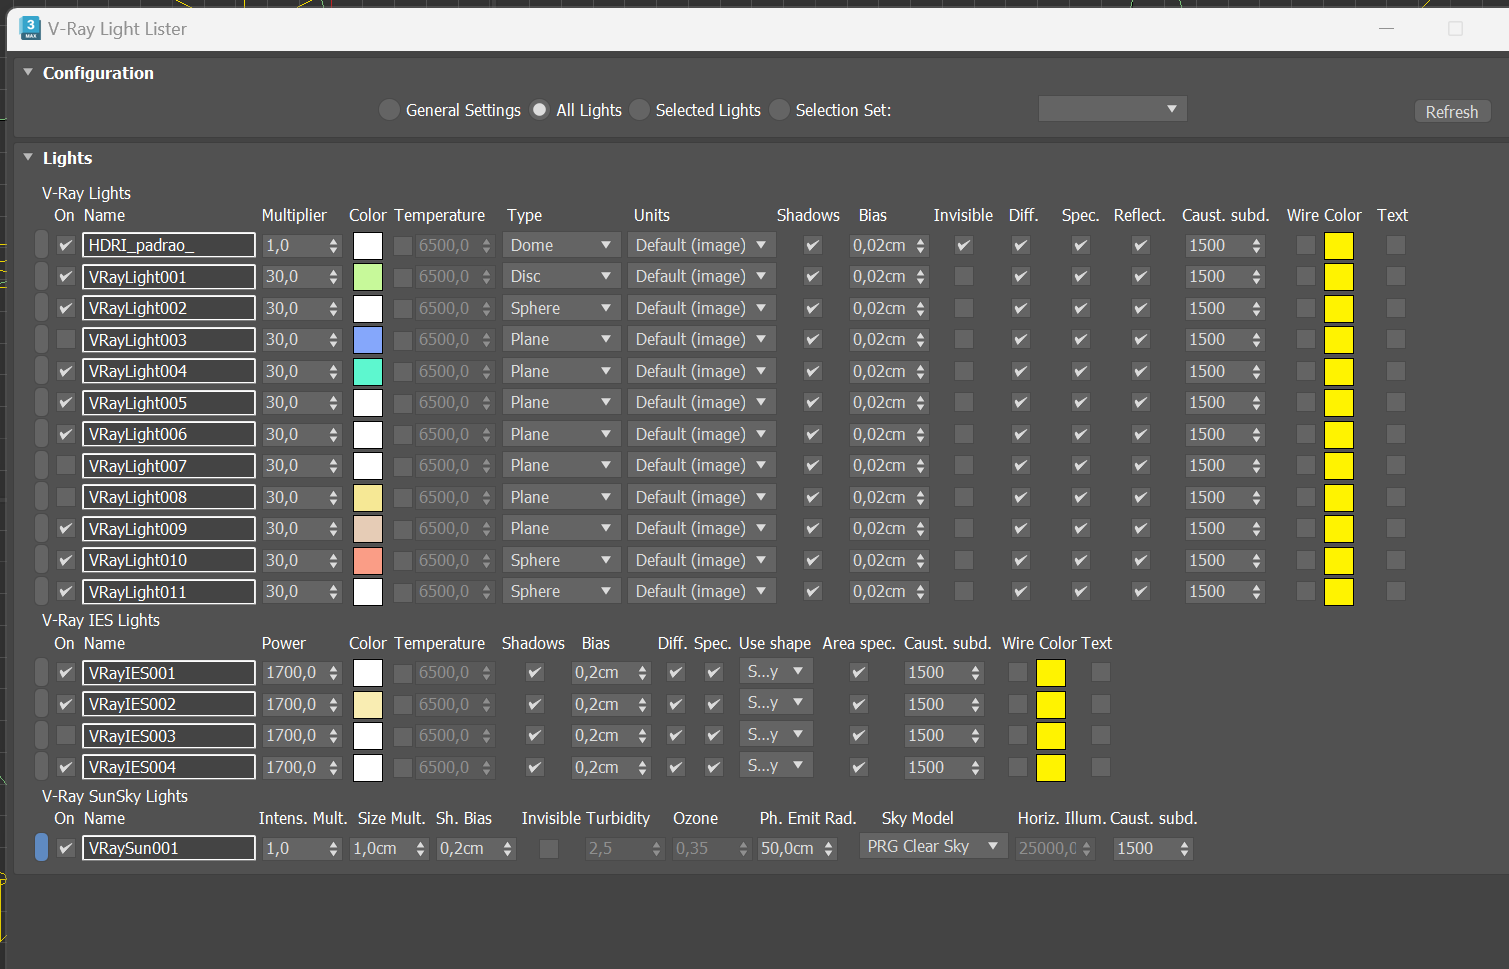This screenshot has height=969, width=1509.
Task: Click the HDRI_padrao_ name field
Action: 169,245
